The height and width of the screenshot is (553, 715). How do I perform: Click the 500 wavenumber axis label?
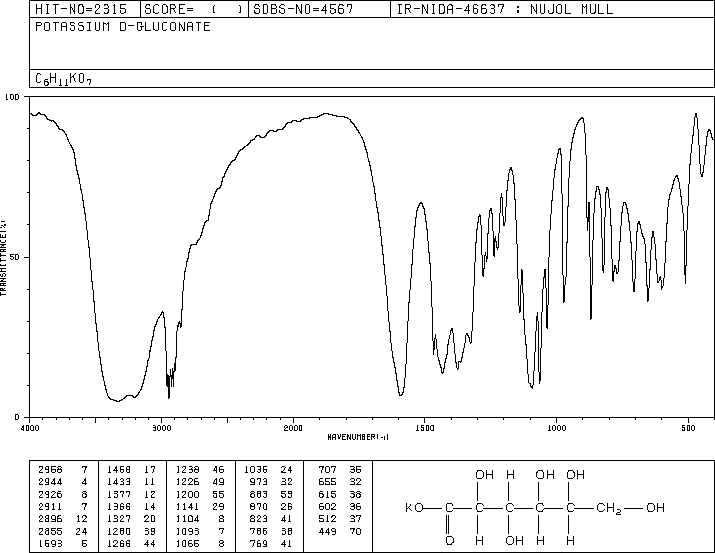[x=688, y=428]
